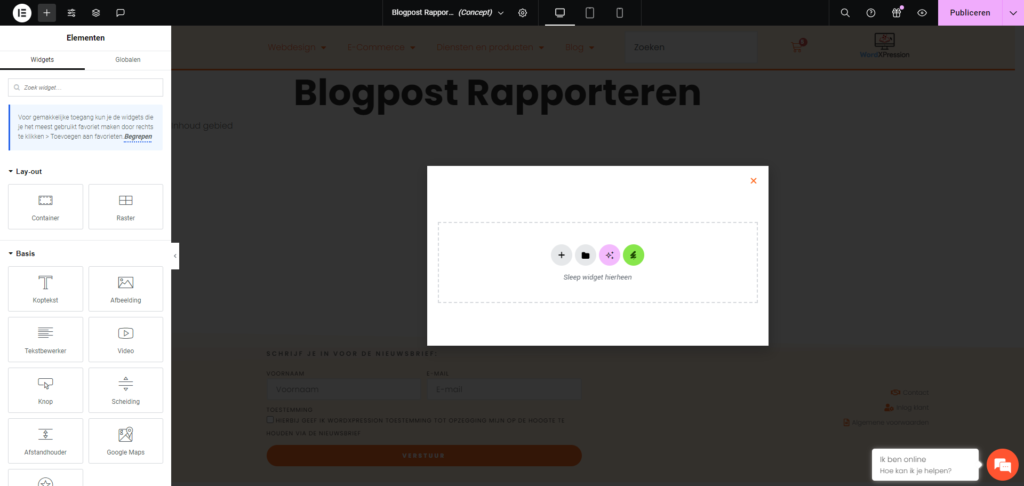Open the Blog menu
1024x486 pixels.
tap(579, 47)
